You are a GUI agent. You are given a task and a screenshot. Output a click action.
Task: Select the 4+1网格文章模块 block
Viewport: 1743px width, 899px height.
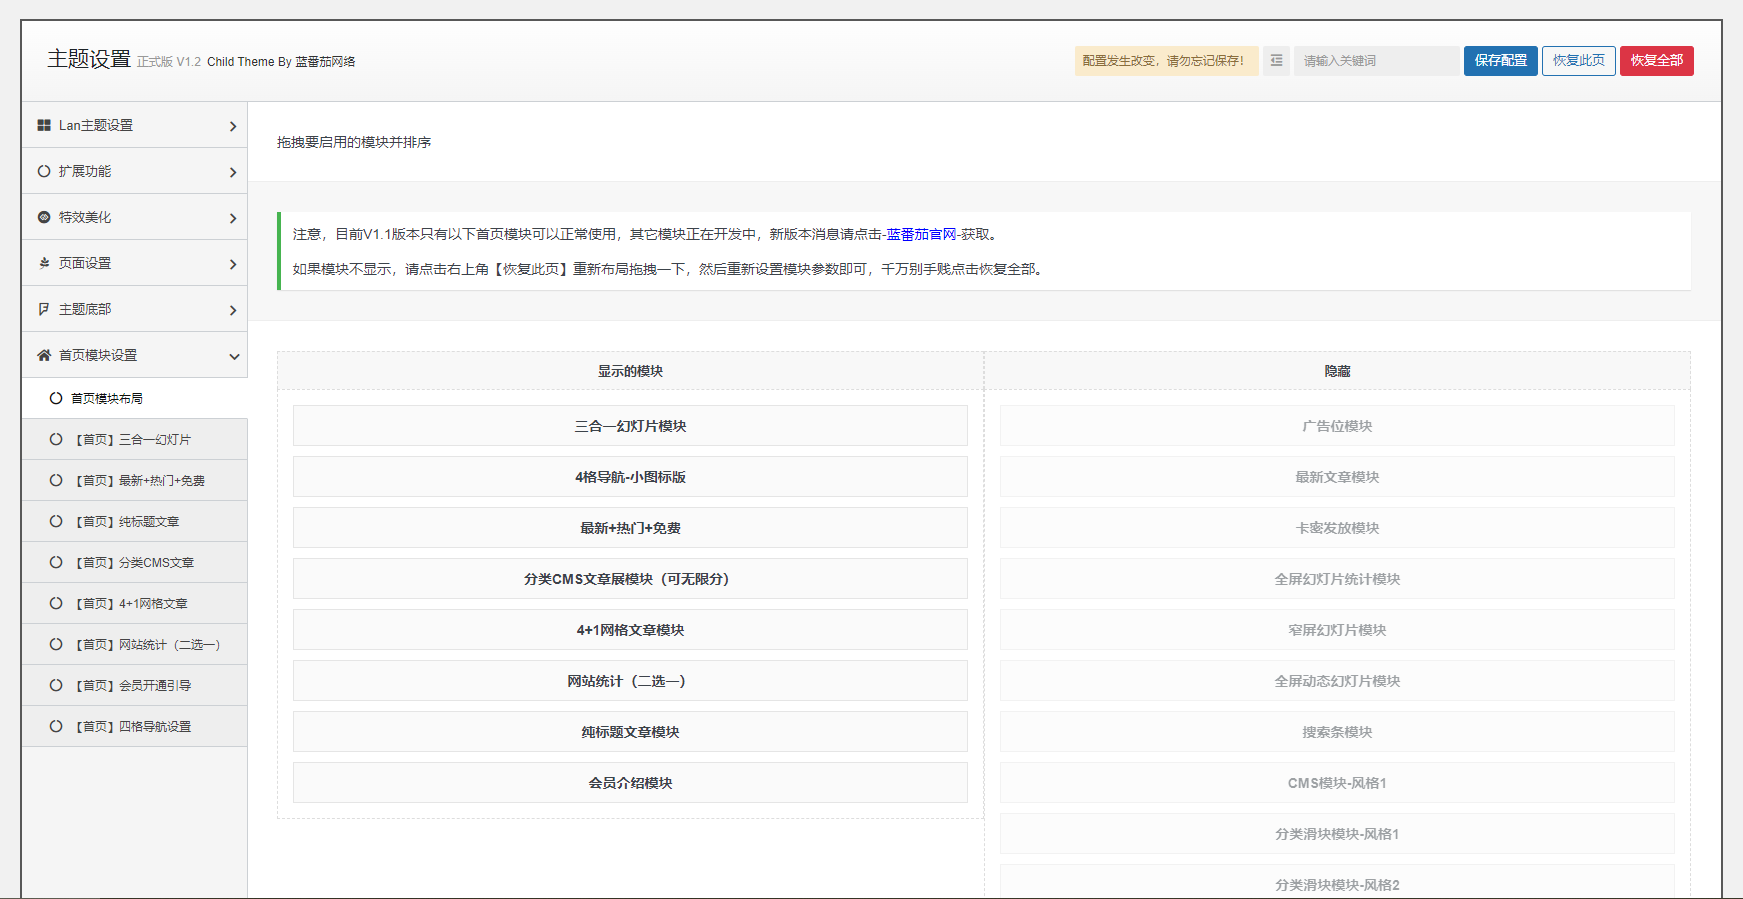(x=630, y=630)
